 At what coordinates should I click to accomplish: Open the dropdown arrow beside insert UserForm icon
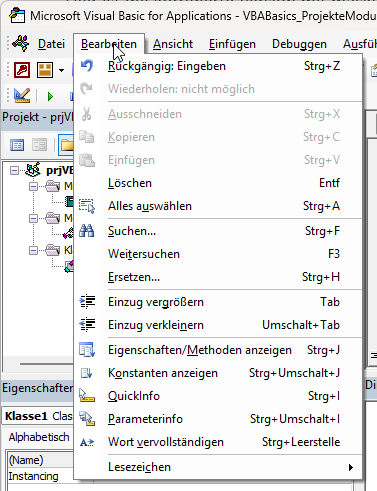(x=61, y=70)
